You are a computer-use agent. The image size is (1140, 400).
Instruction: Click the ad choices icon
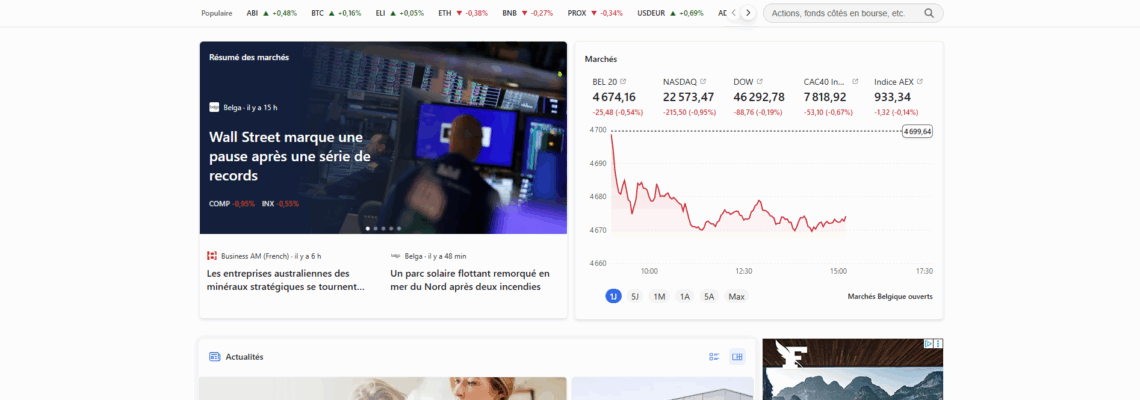928,343
